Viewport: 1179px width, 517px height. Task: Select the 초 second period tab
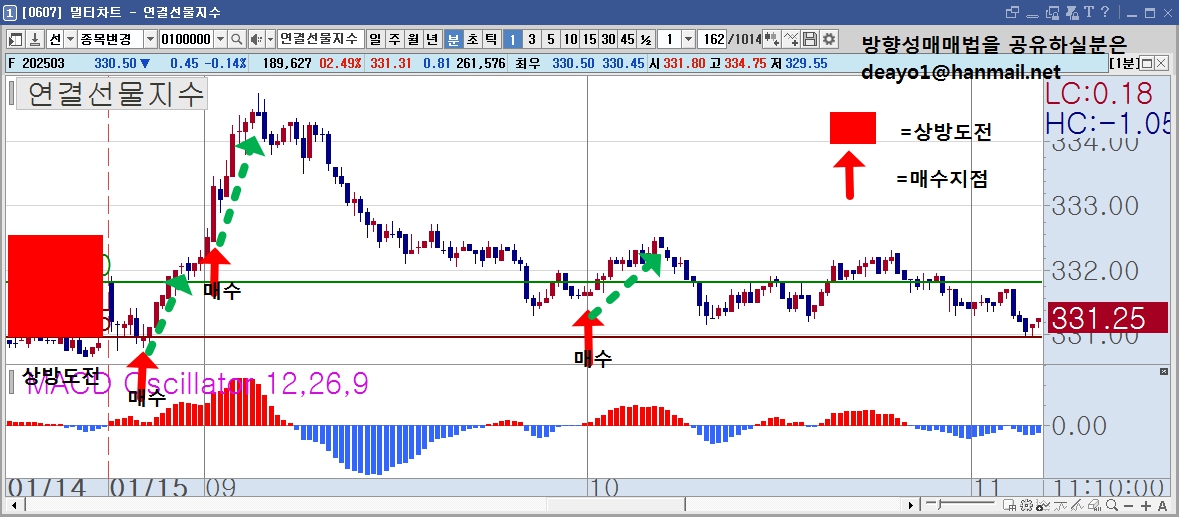click(x=472, y=39)
